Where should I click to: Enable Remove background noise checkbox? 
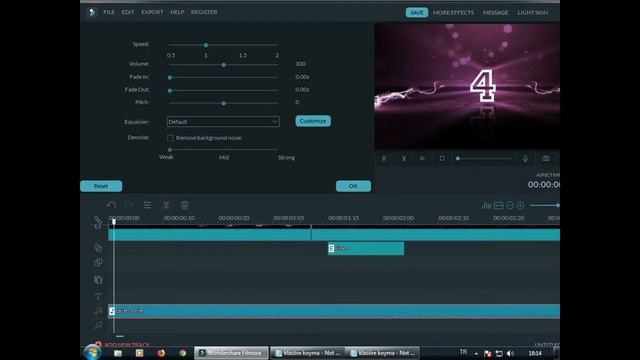click(170, 138)
